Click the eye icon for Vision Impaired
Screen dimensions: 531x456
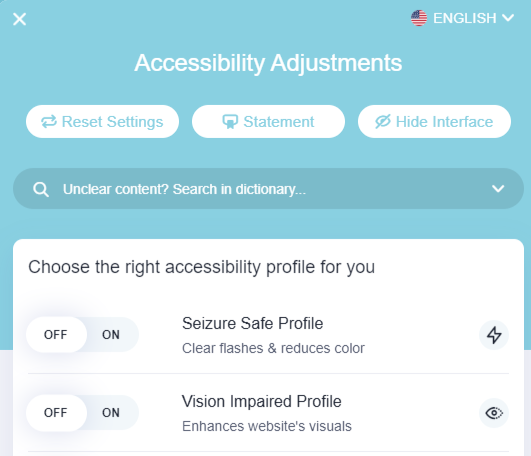(x=494, y=413)
